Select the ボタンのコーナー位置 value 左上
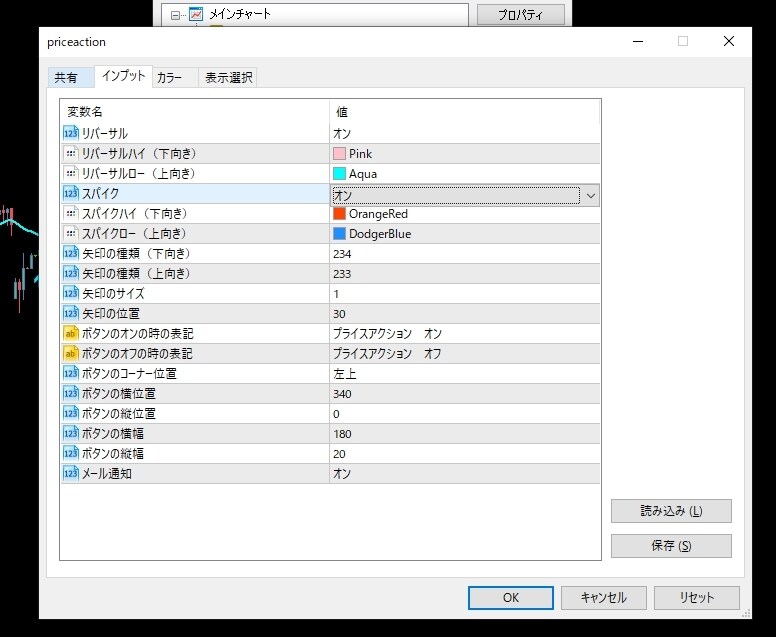The image size is (776, 637). coord(344,374)
